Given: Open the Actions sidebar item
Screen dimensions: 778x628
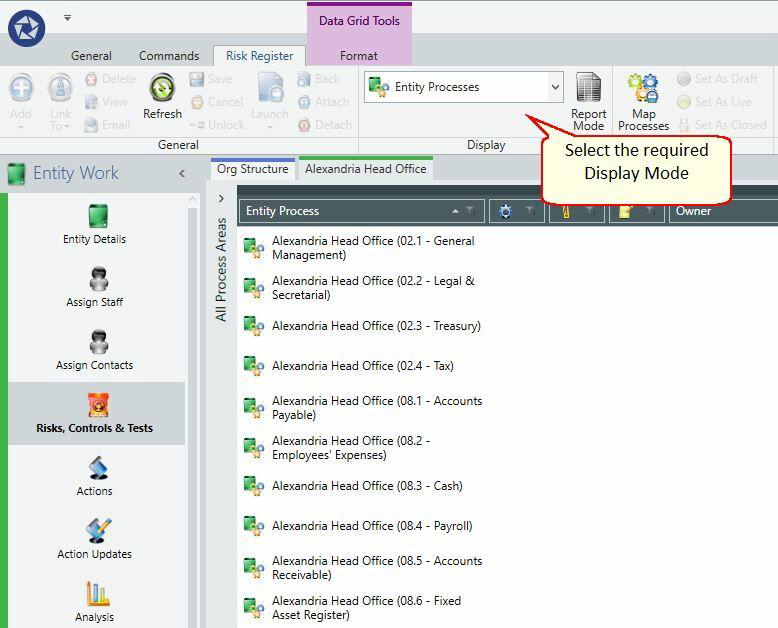Looking at the screenshot, I should point(94,476).
